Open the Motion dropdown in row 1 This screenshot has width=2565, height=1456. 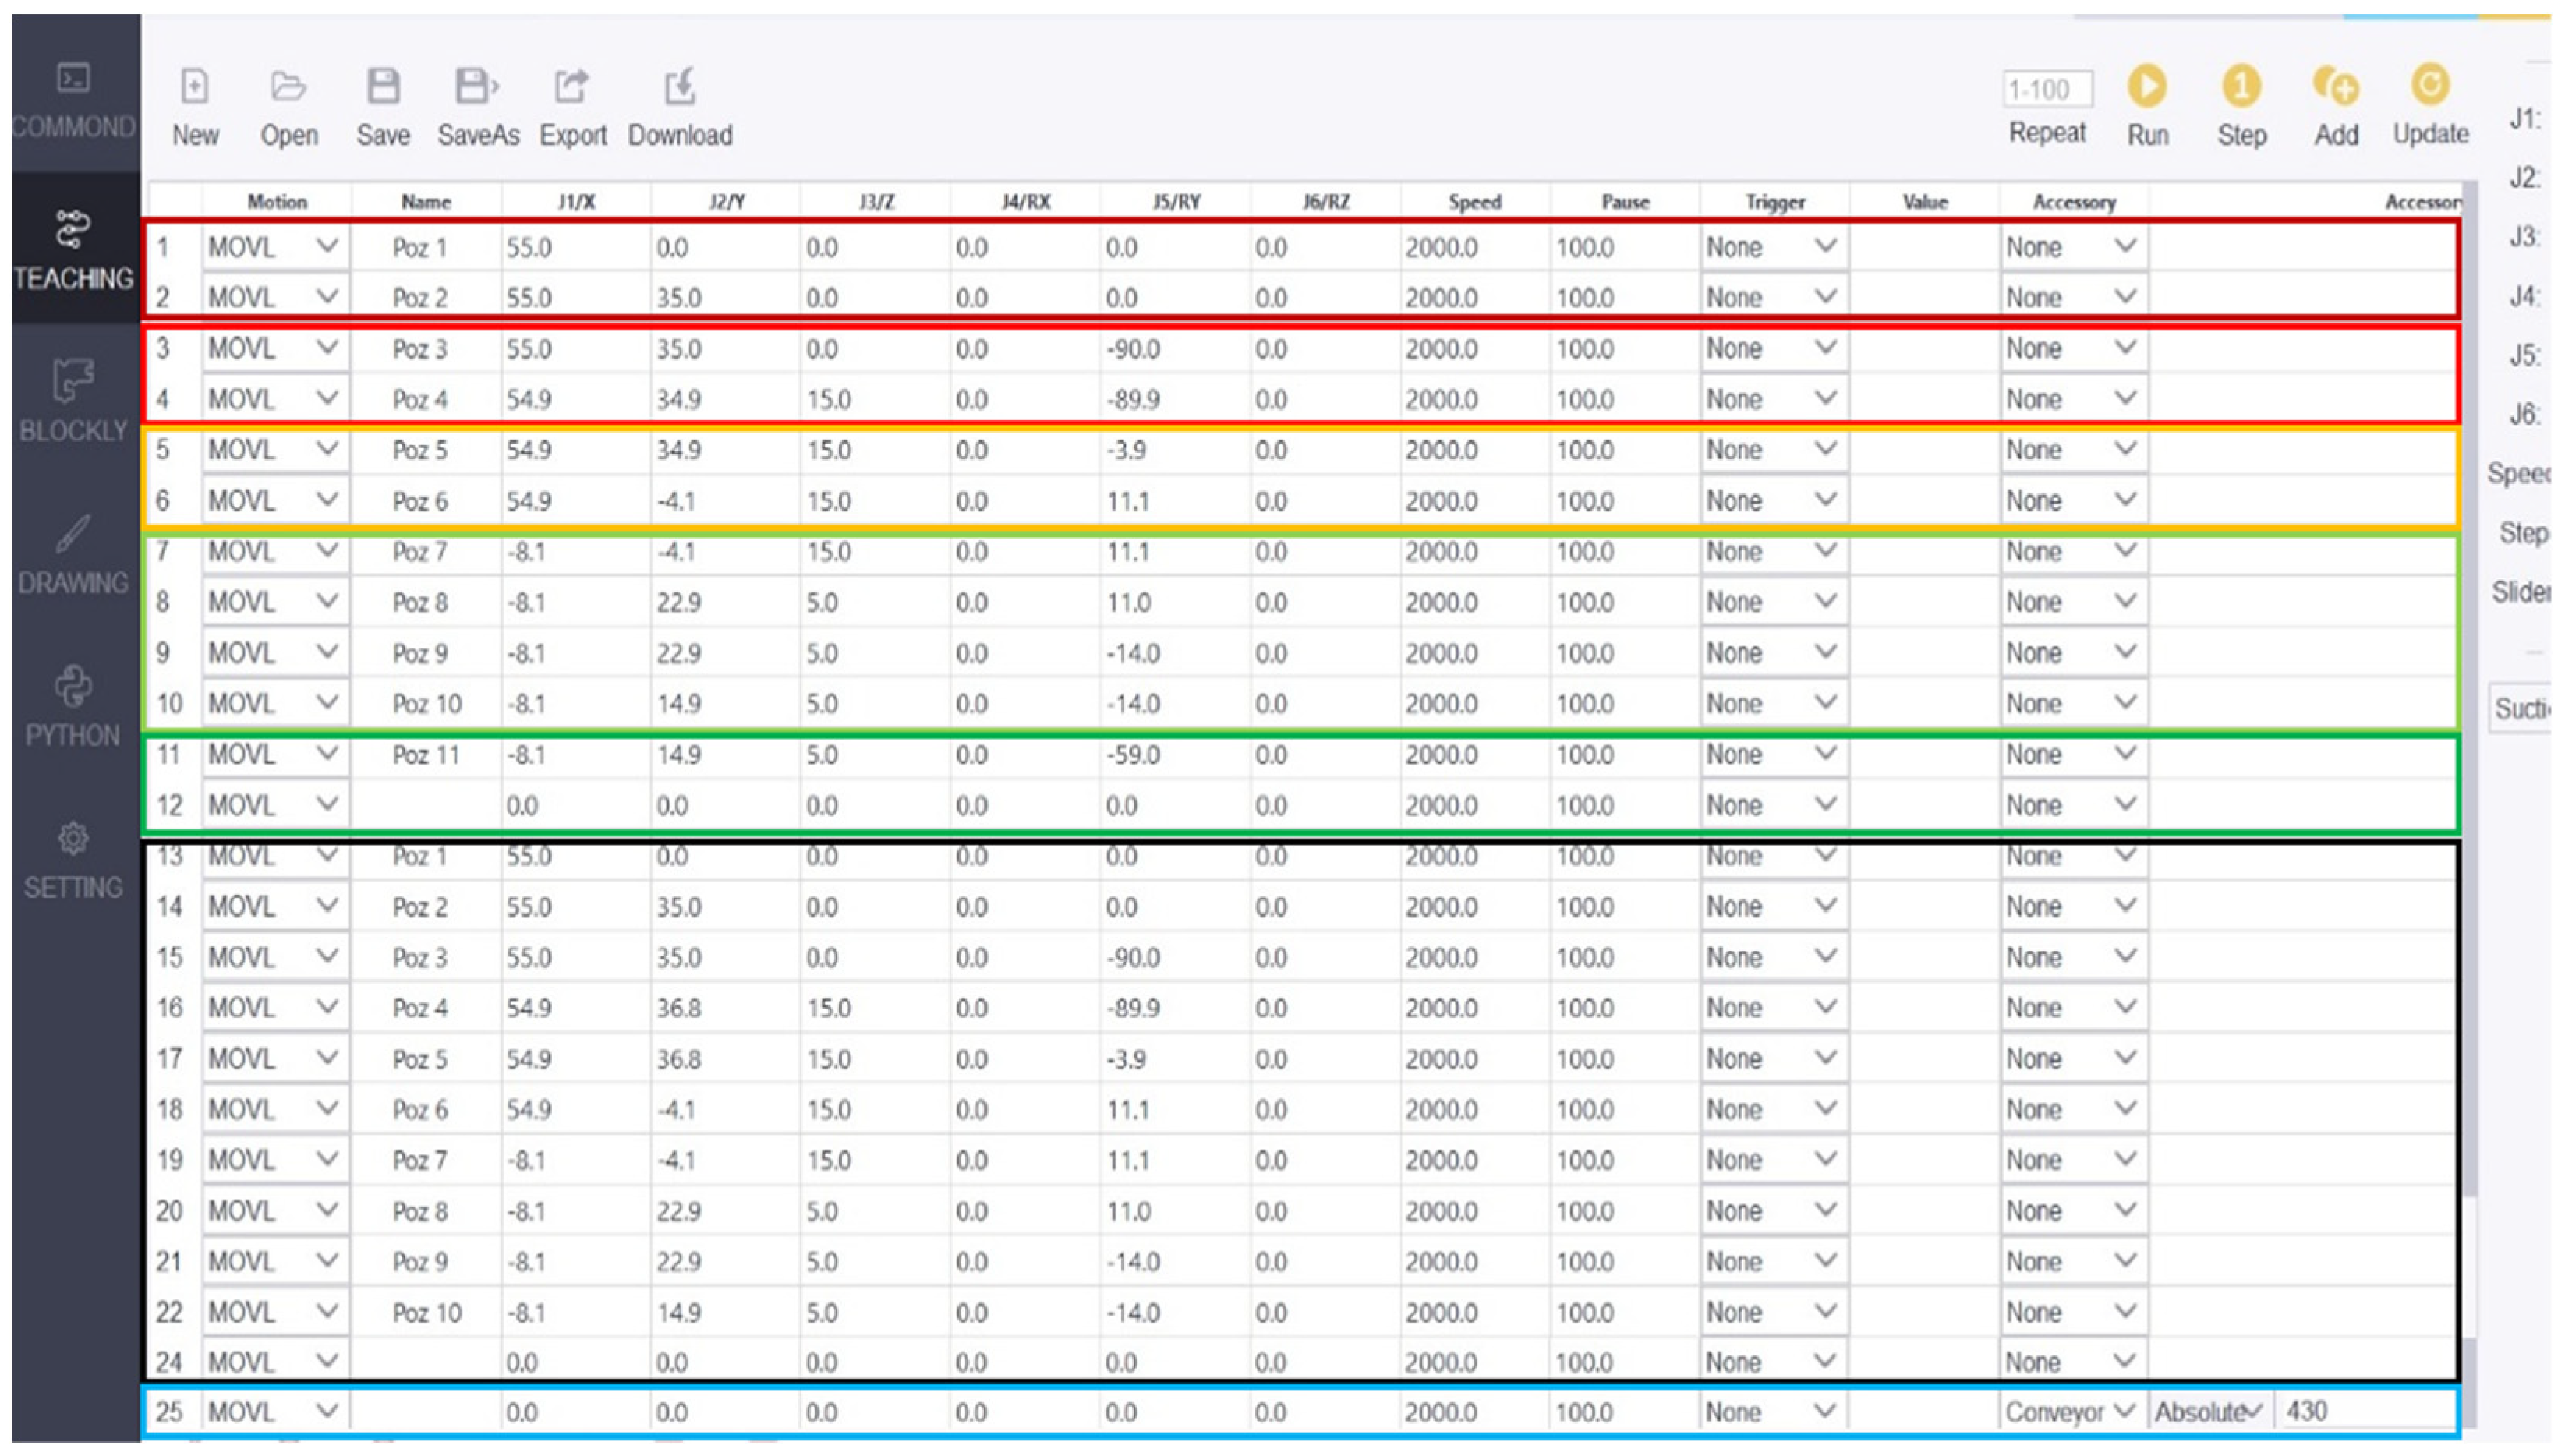(275, 246)
